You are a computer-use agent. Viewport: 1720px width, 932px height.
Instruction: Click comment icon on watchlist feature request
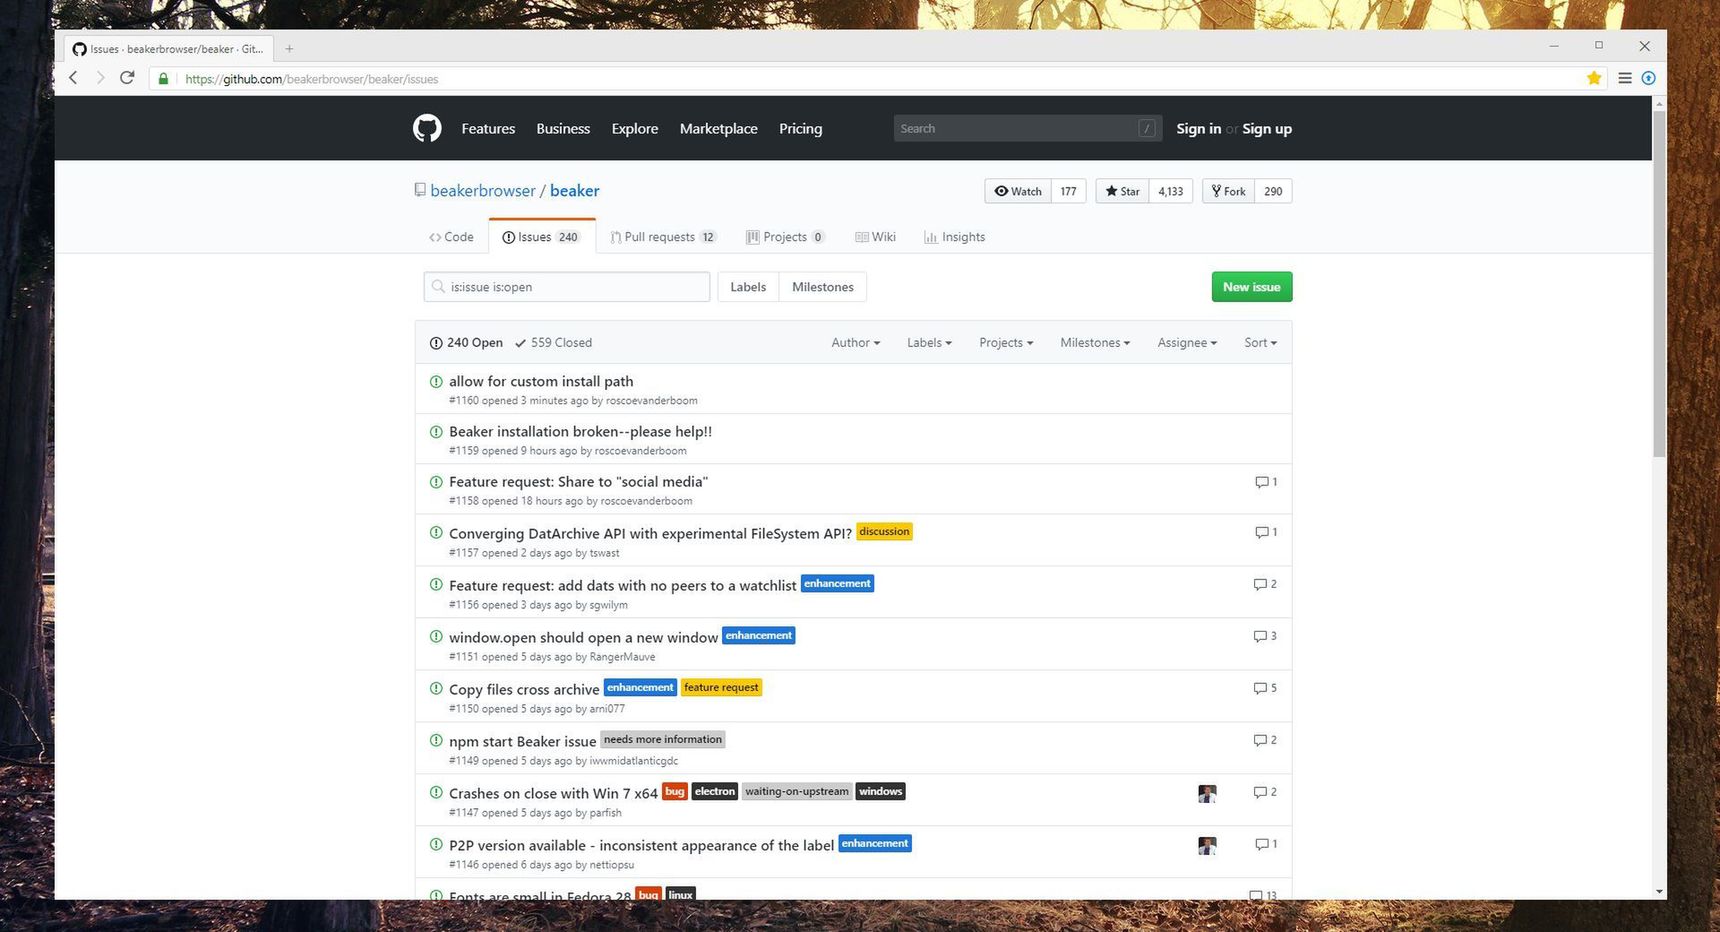point(1260,584)
